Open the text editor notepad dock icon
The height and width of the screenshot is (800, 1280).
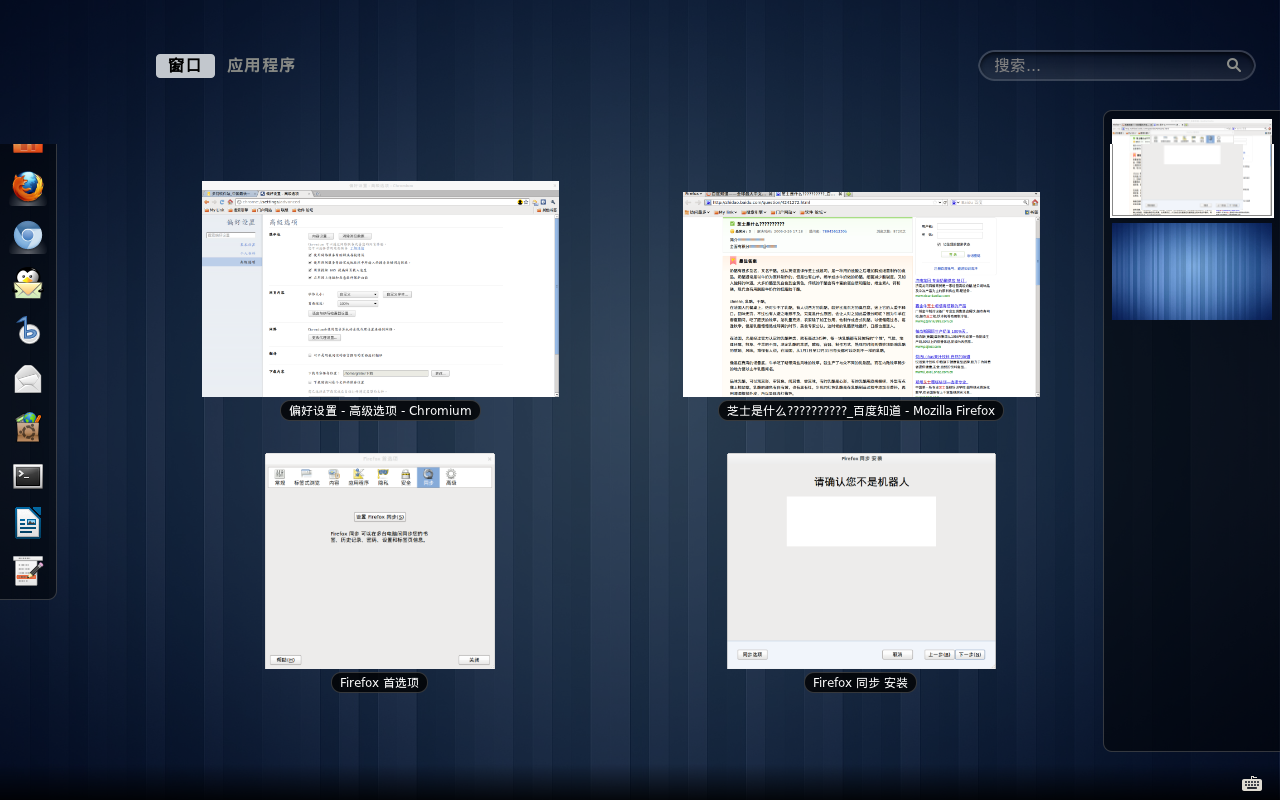click(x=28, y=571)
